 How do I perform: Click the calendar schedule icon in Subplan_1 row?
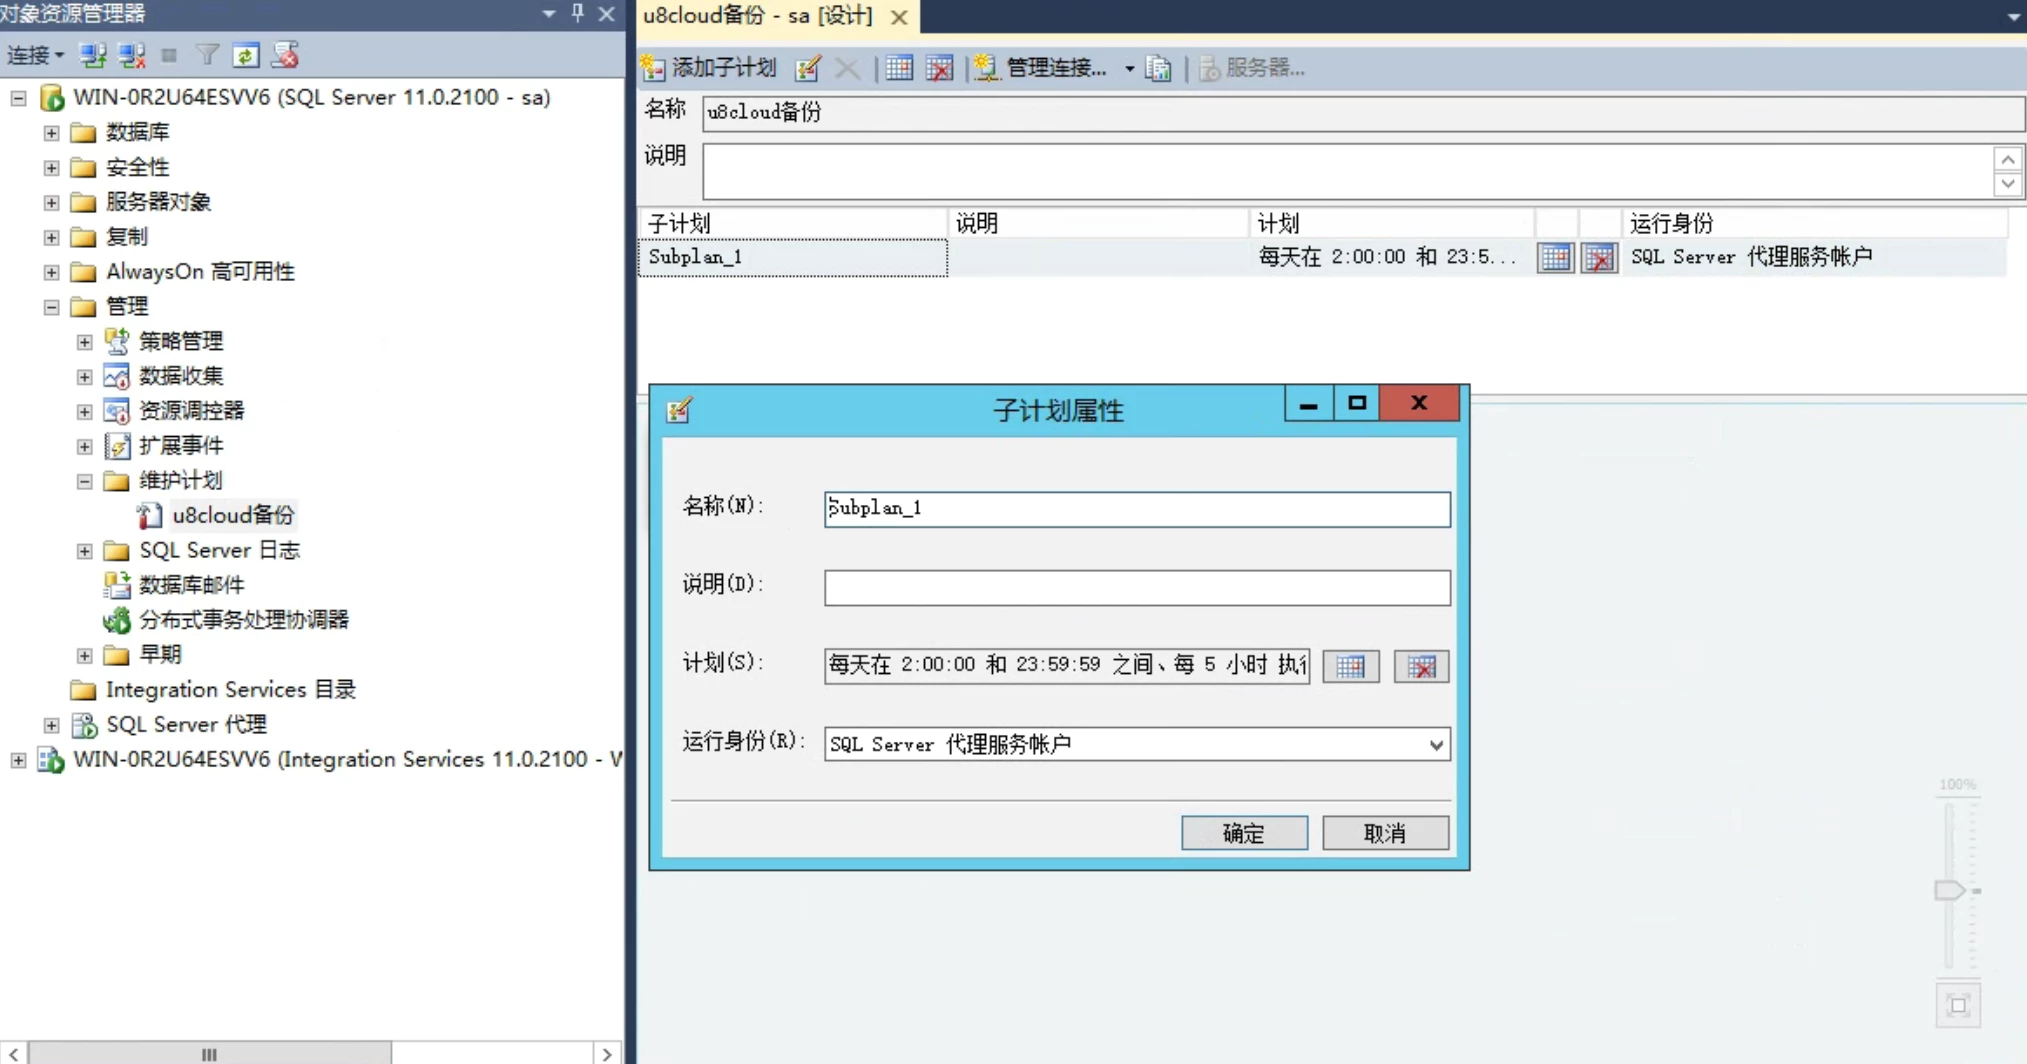click(x=1555, y=258)
